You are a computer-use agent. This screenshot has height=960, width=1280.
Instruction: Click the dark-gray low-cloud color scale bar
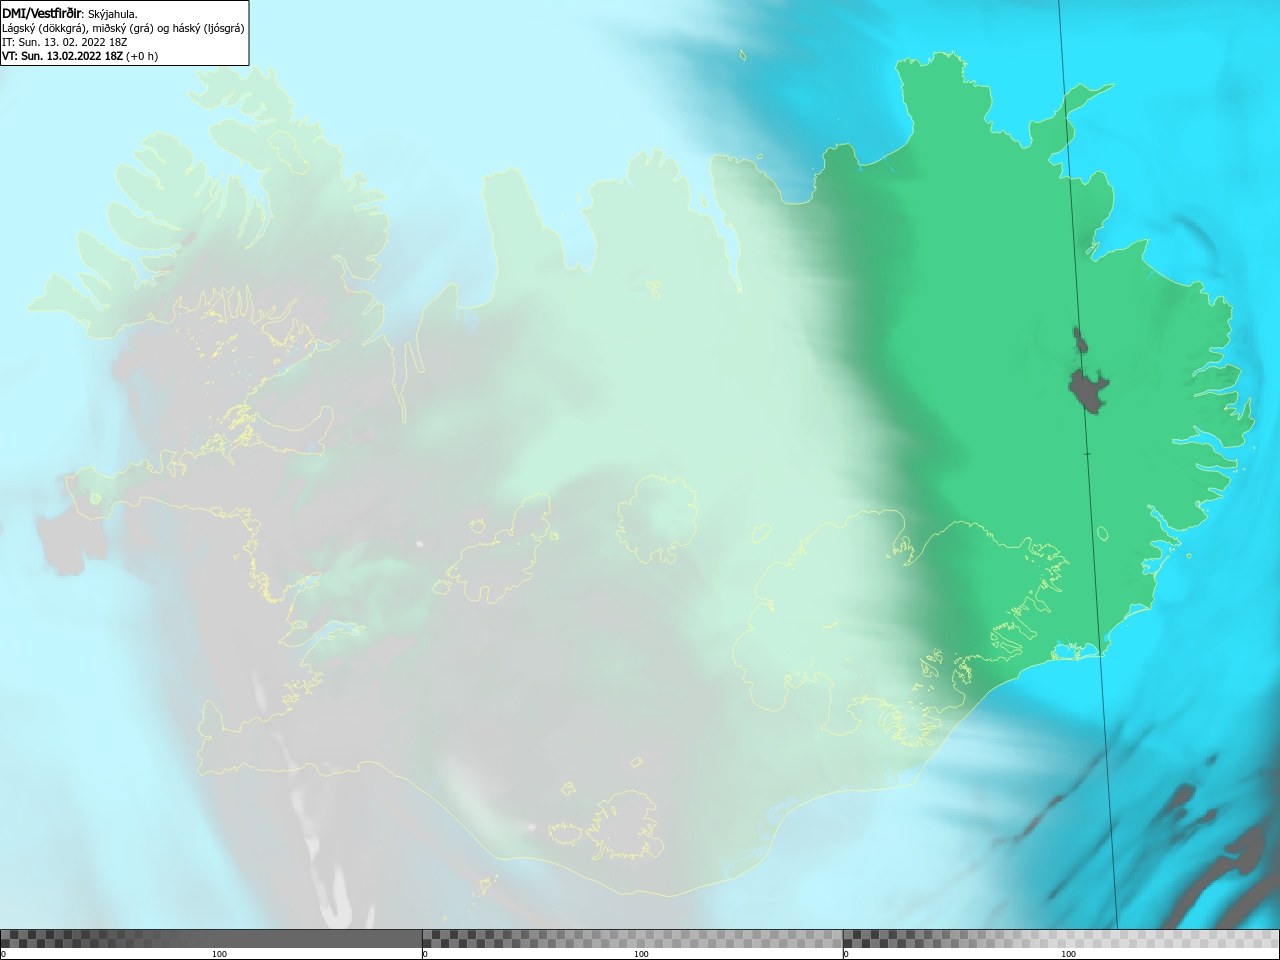pos(211,938)
